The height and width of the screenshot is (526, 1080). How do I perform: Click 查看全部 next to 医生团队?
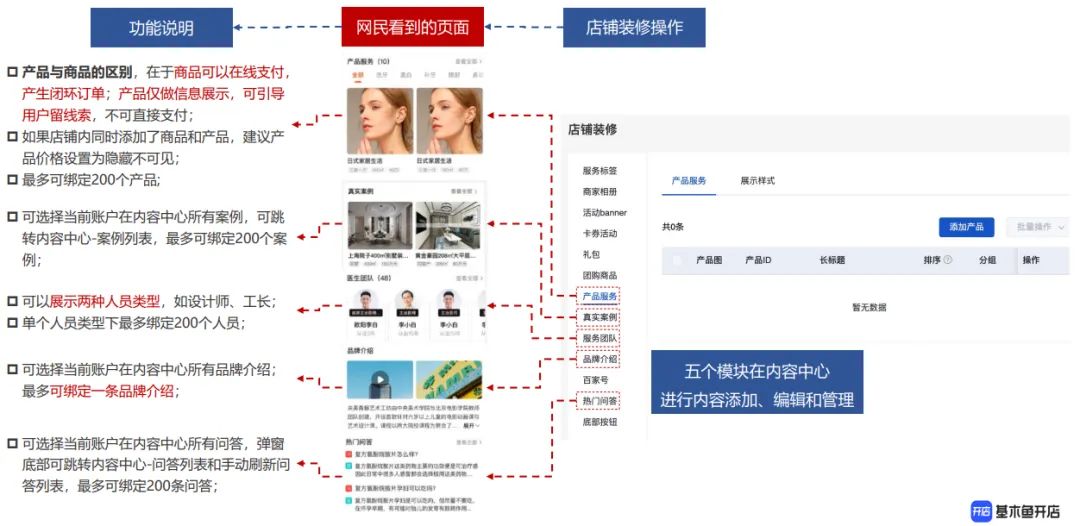click(x=468, y=278)
